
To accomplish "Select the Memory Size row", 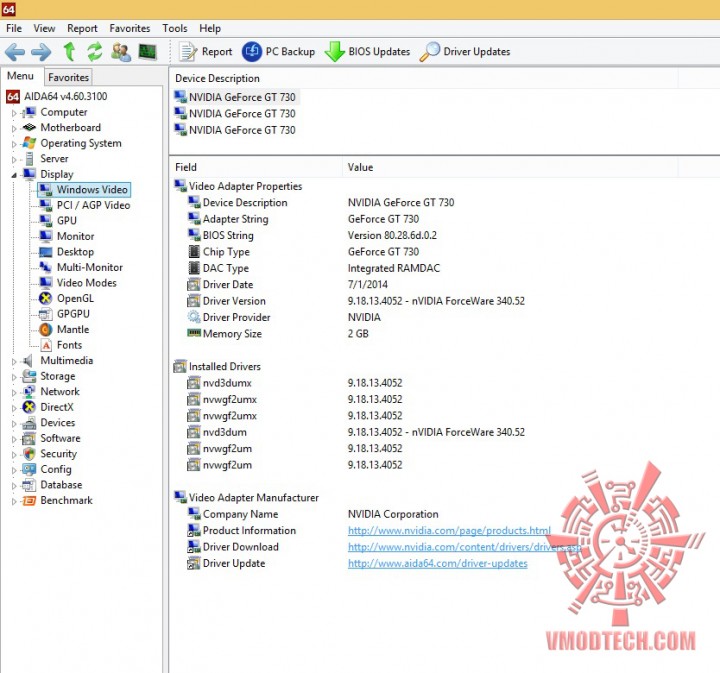I will (278, 334).
